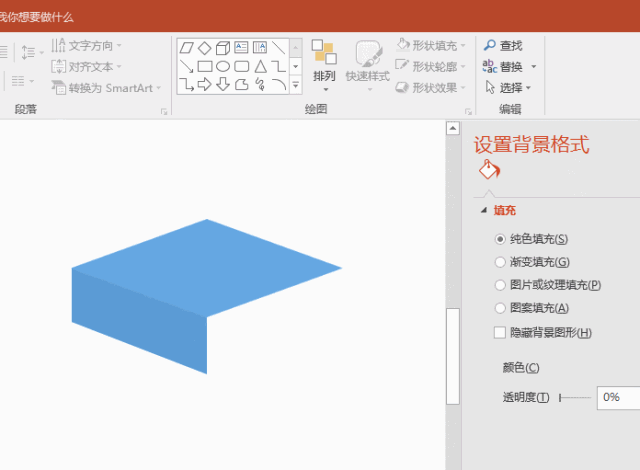Screen dimensions: 640x470
Task: Select the cube shape in gallery
Action: (223, 48)
